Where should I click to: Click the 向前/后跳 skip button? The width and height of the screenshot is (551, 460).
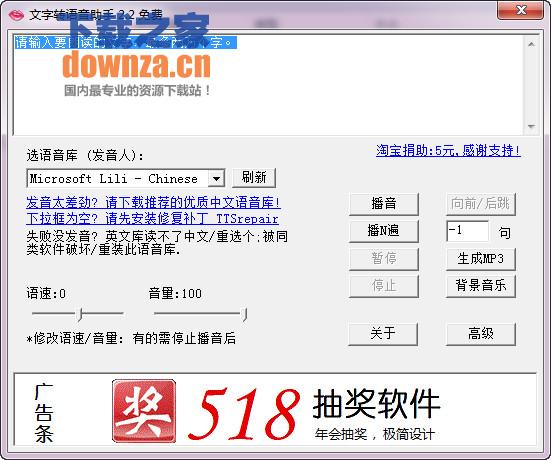click(x=481, y=204)
